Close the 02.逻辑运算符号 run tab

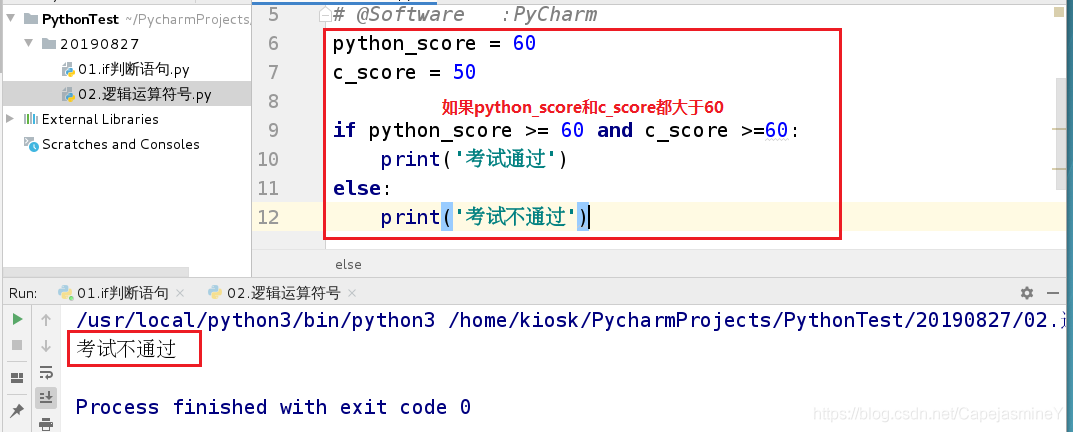click(352, 293)
